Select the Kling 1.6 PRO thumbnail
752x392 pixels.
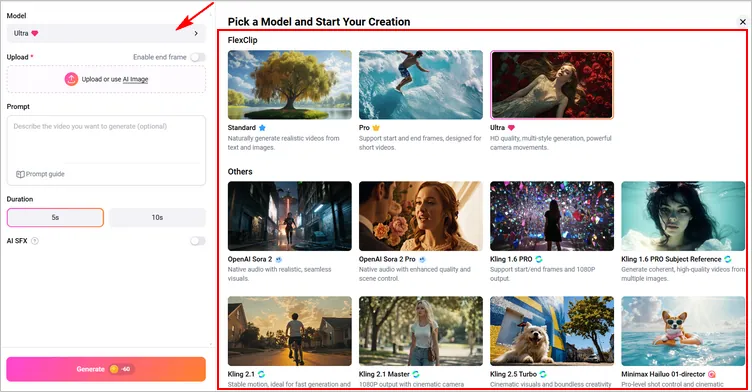552,216
